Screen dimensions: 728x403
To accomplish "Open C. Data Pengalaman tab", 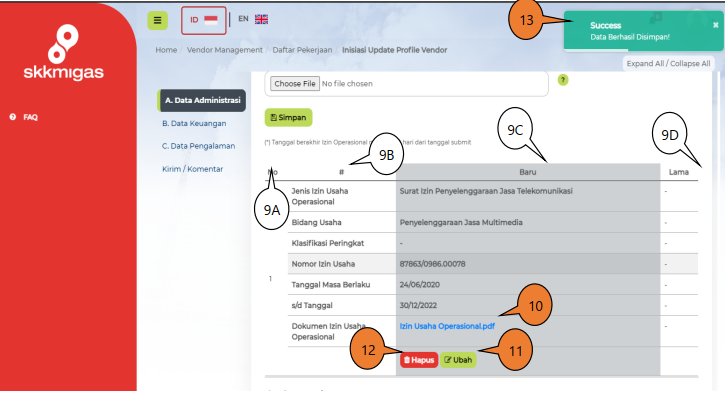I will (198, 146).
